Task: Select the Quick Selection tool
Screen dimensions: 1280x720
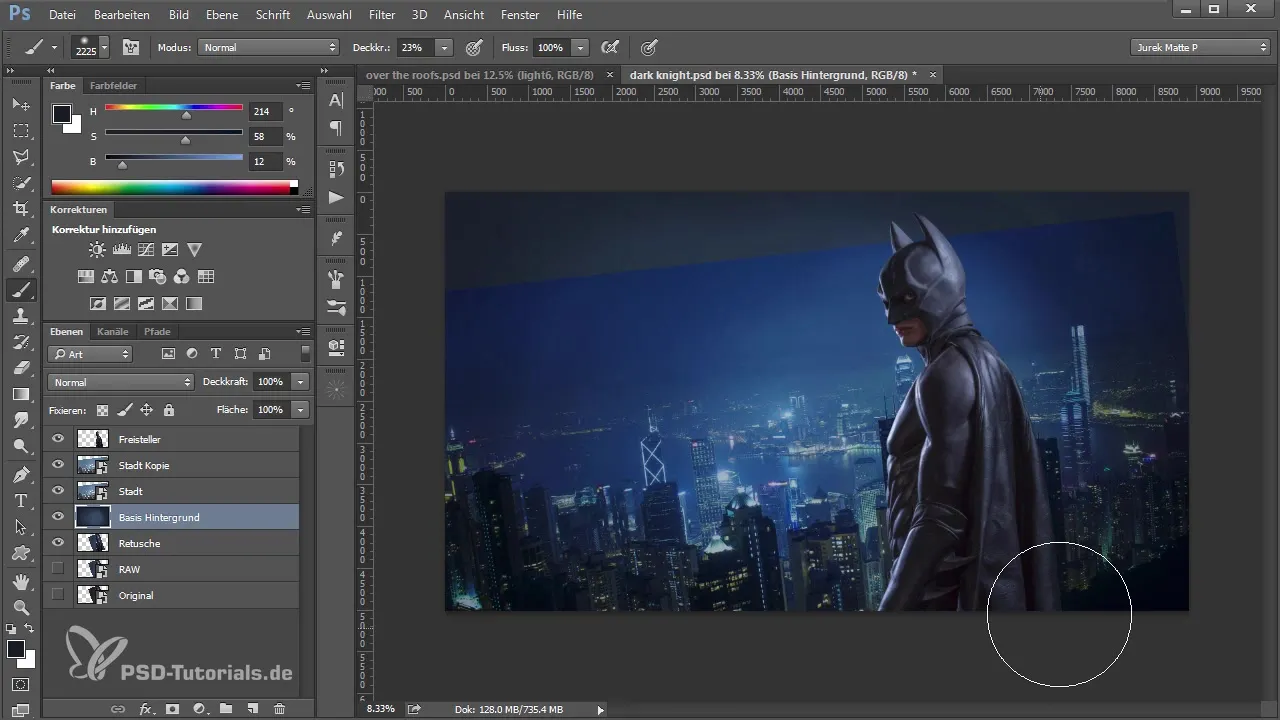Action: click(x=21, y=183)
